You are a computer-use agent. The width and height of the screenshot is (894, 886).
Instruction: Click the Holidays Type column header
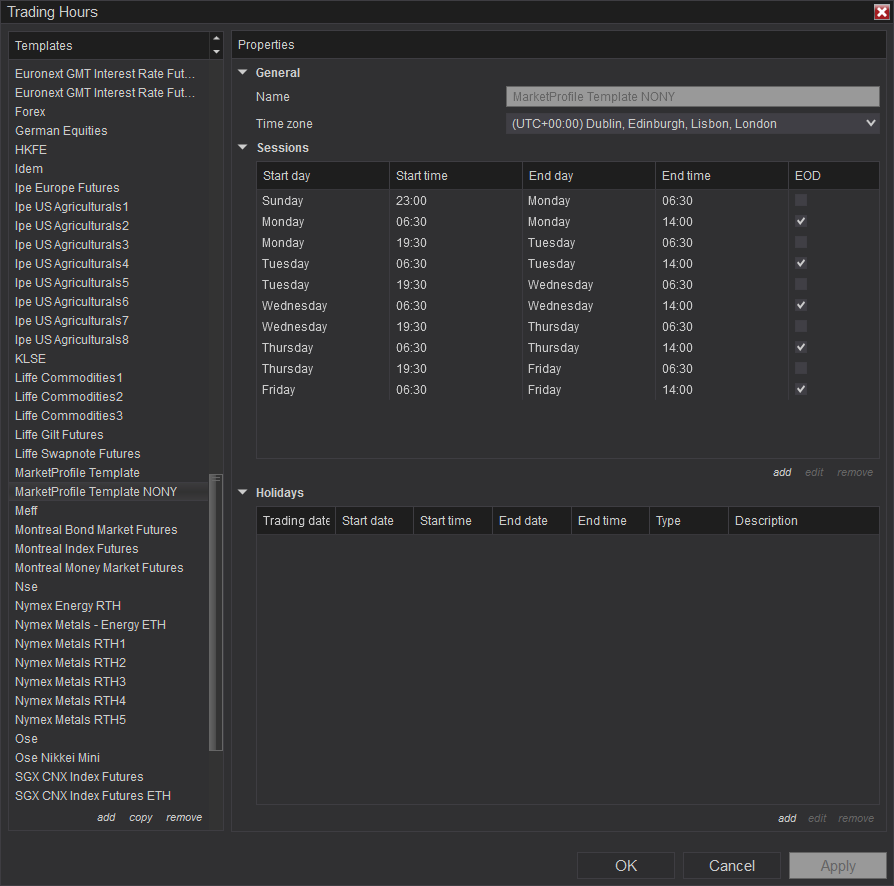pyautogui.click(x=688, y=521)
